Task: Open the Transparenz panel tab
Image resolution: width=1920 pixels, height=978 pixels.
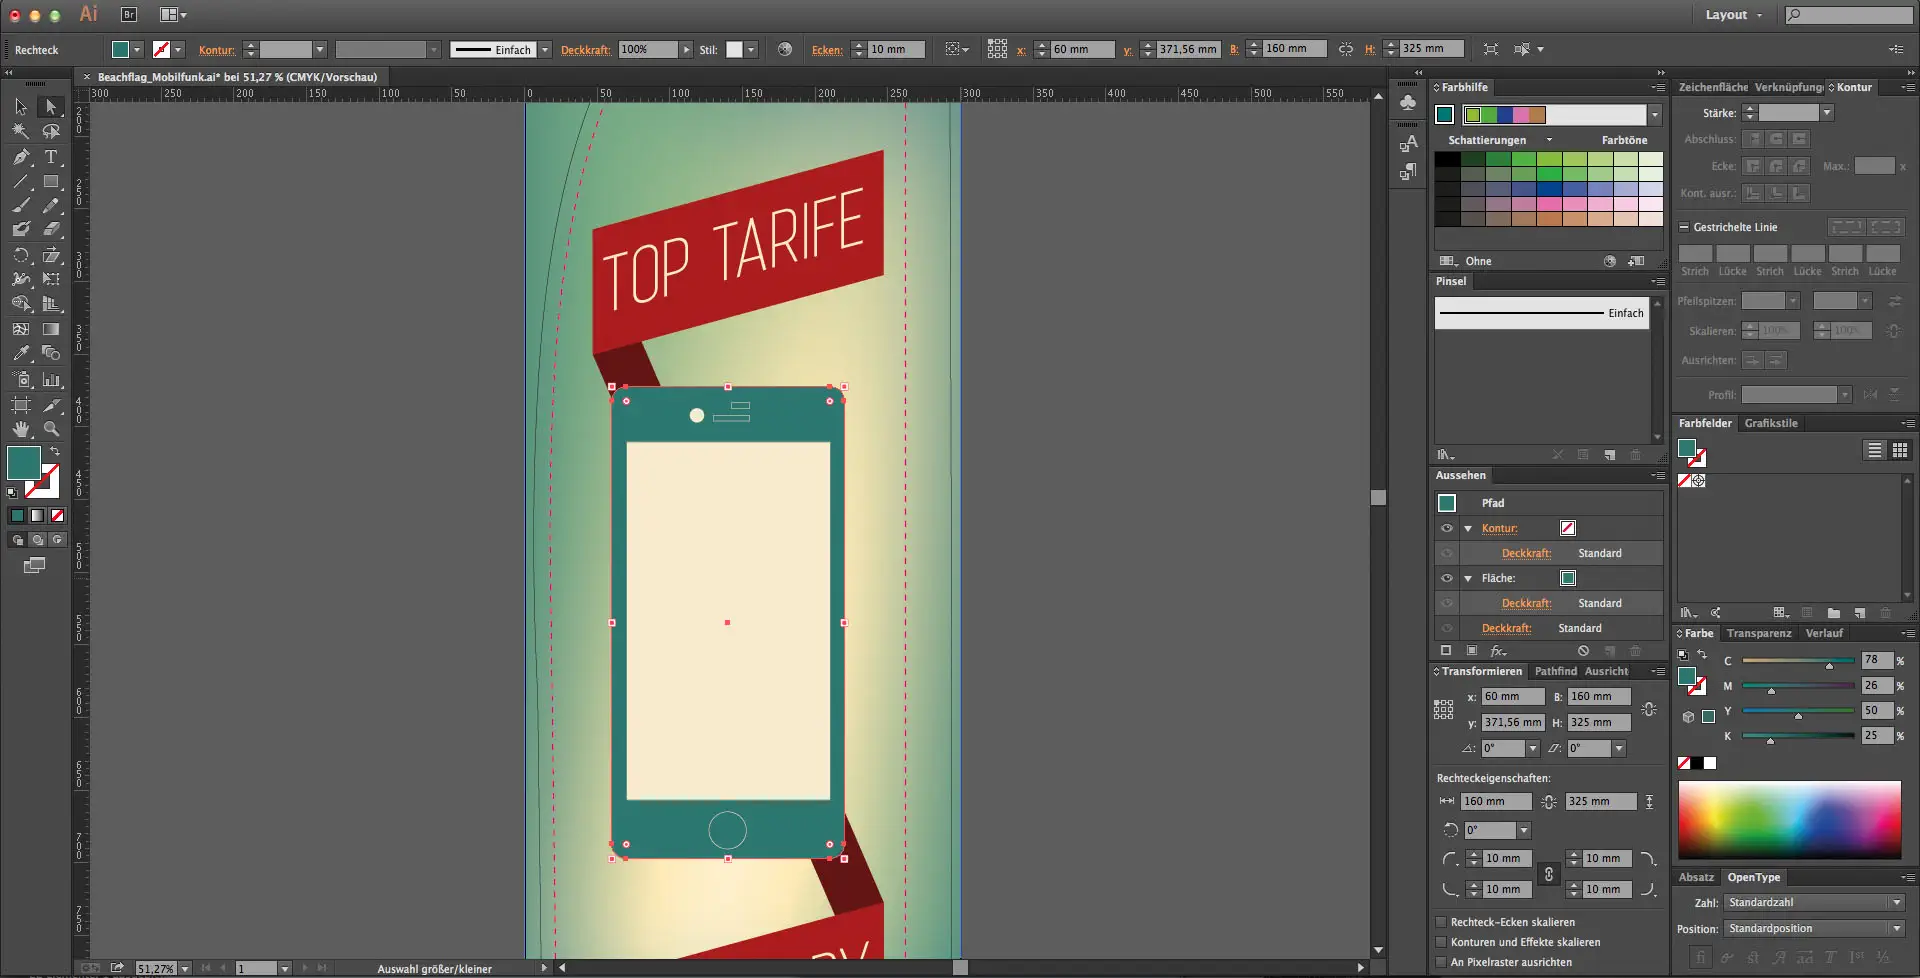Action: (1758, 633)
